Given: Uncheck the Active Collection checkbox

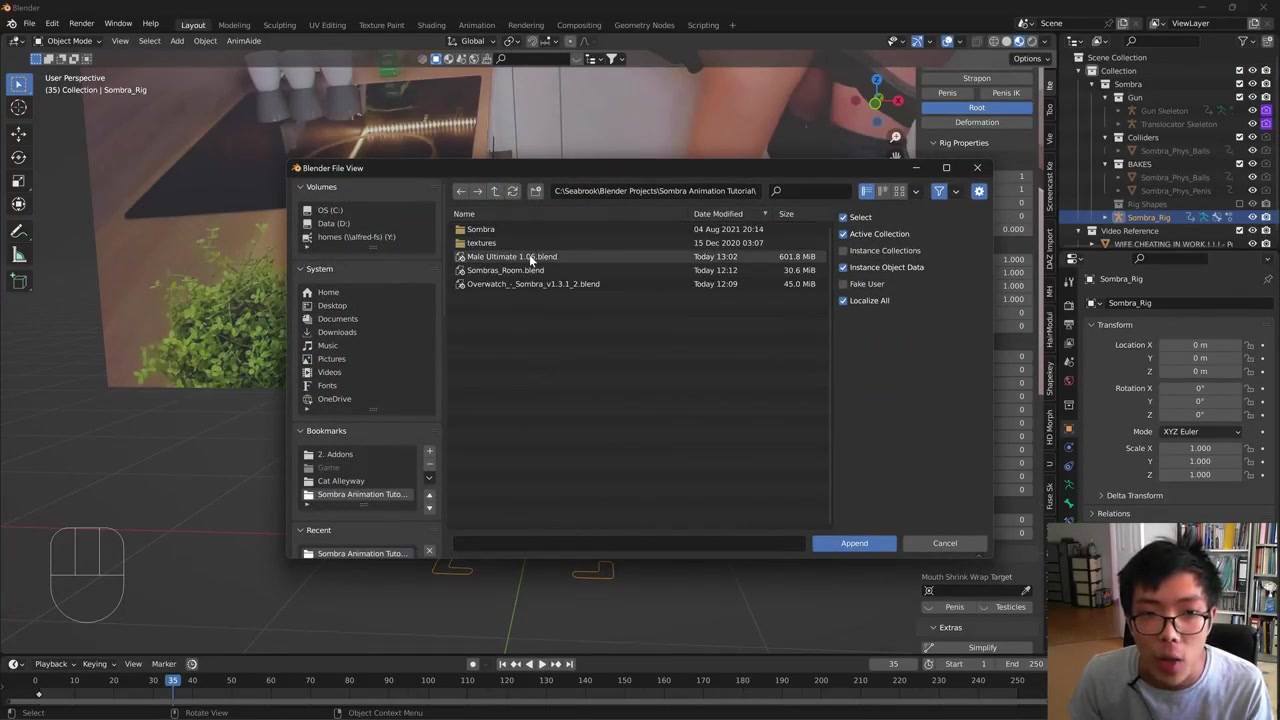Looking at the screenshot, I should [843, 234].
